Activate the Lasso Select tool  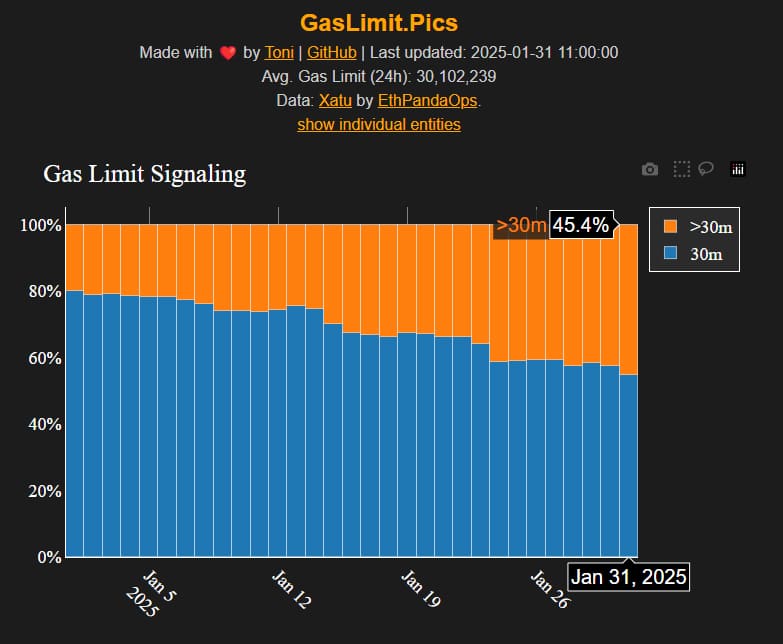[x=706, y=169]
